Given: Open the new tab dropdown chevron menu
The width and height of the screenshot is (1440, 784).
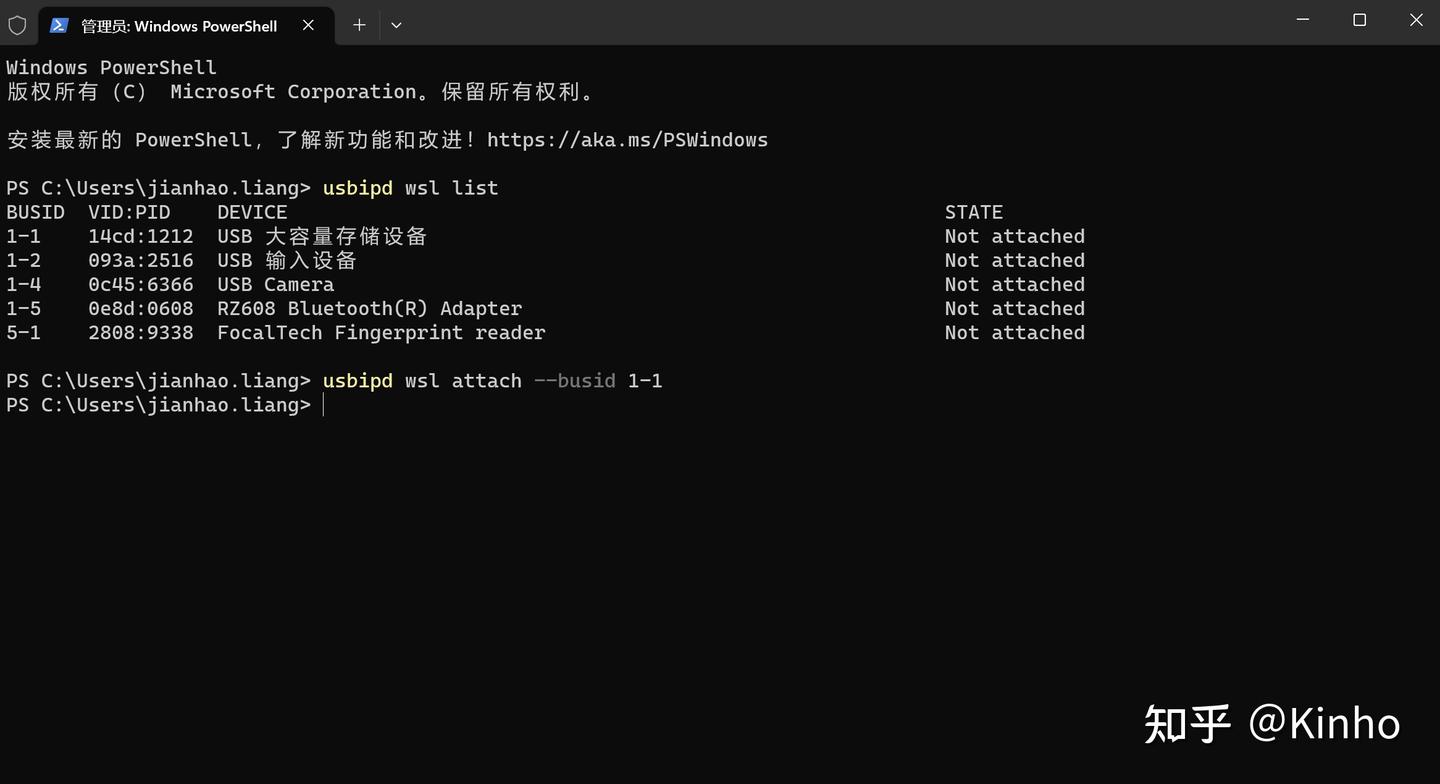Looking at the screenshot, I should (x=396, y=25).
